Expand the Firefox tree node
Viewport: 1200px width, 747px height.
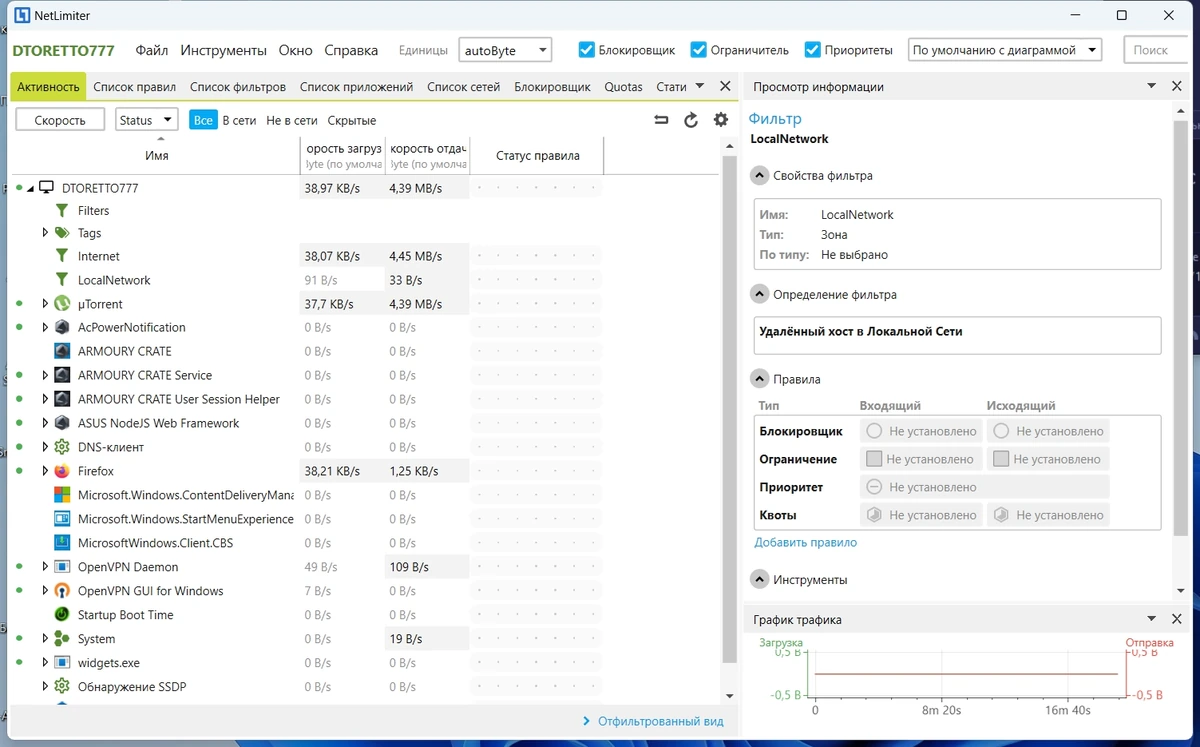point(45,471)
